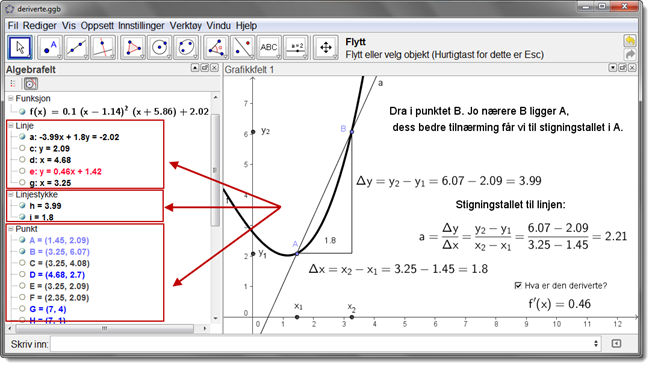Screen dimensions: 652x367
Task: Click inside the Skriv inn input field
Action: coord(321,343)
